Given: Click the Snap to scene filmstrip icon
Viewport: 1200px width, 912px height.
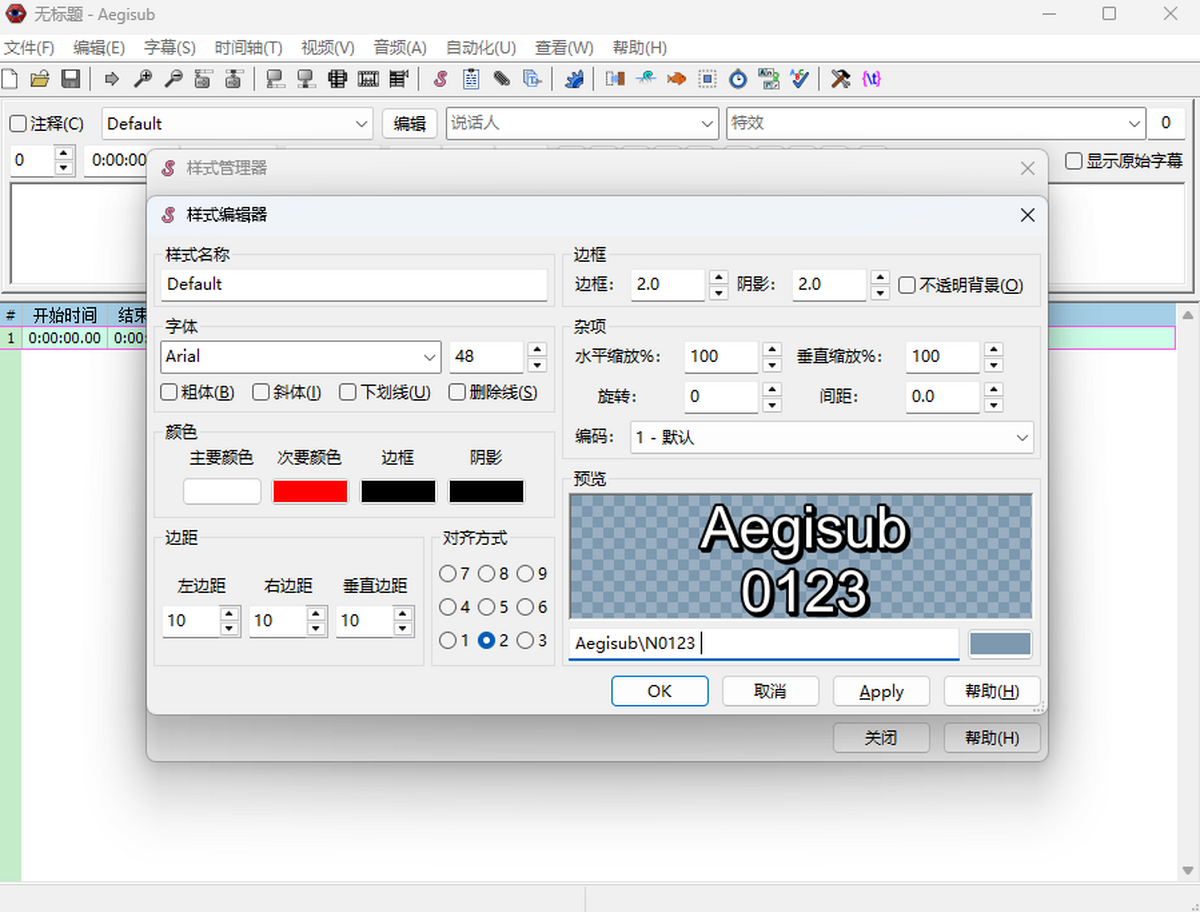Looking at the screenshot, I should (x=368, y=78).
